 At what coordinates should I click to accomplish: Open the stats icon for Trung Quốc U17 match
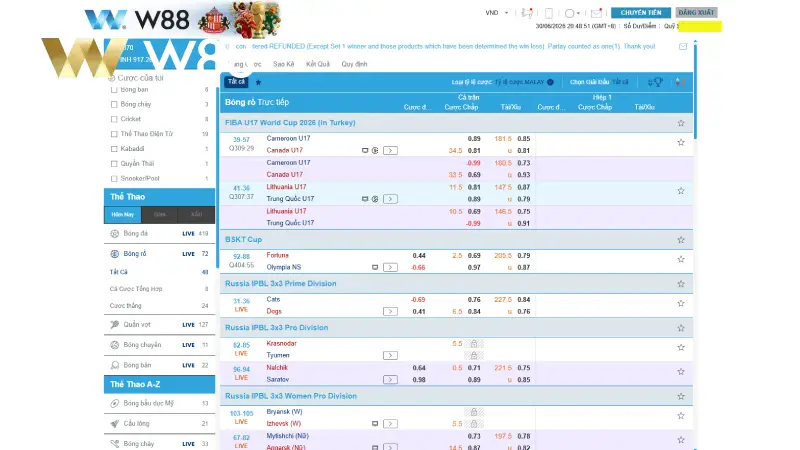pyautogui.click(x=375, y=199)
